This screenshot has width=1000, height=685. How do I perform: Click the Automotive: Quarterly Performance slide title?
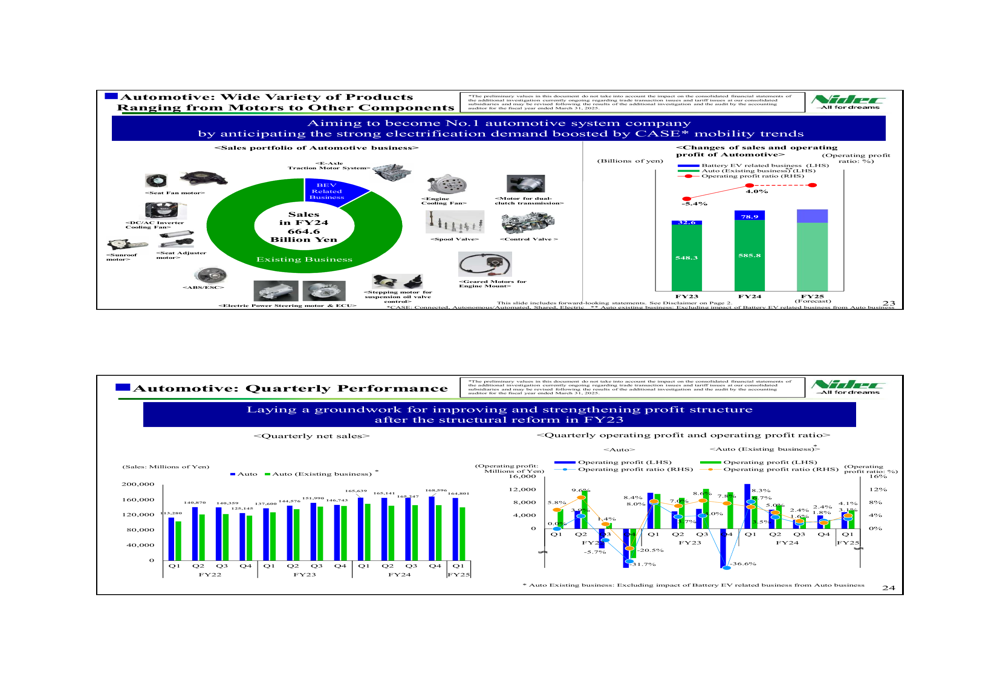pyautogui.click(x=290, y=387)
